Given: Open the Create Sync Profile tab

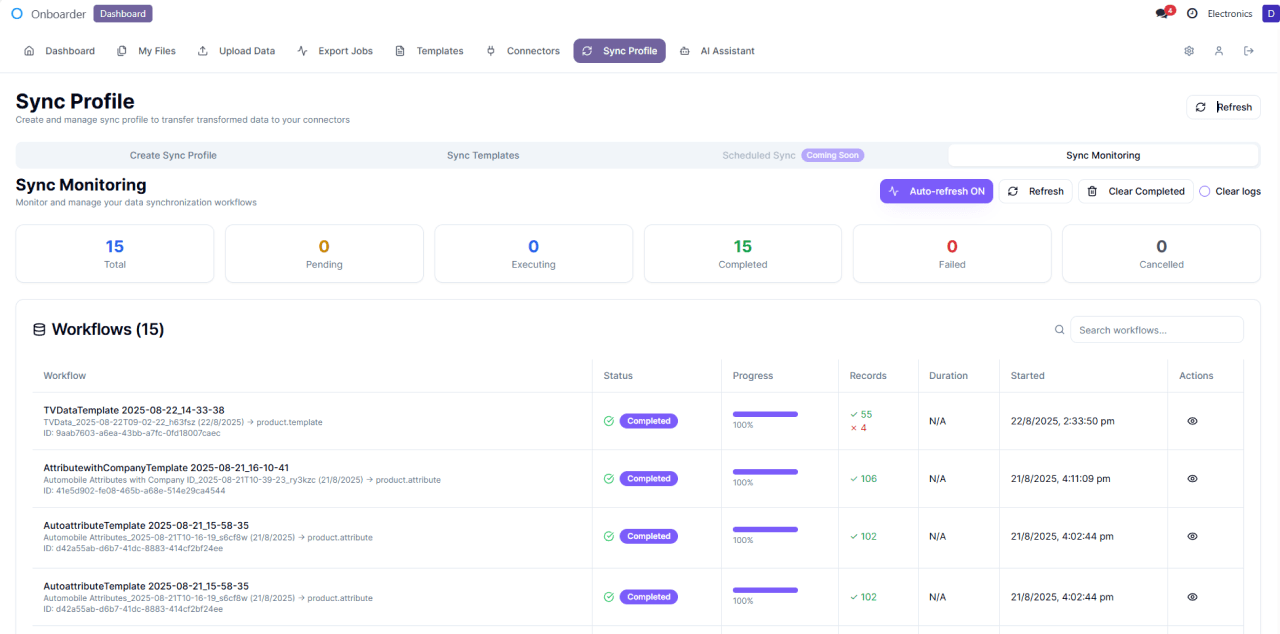Looking at the screenshot, I should click(x=173, y=155).
